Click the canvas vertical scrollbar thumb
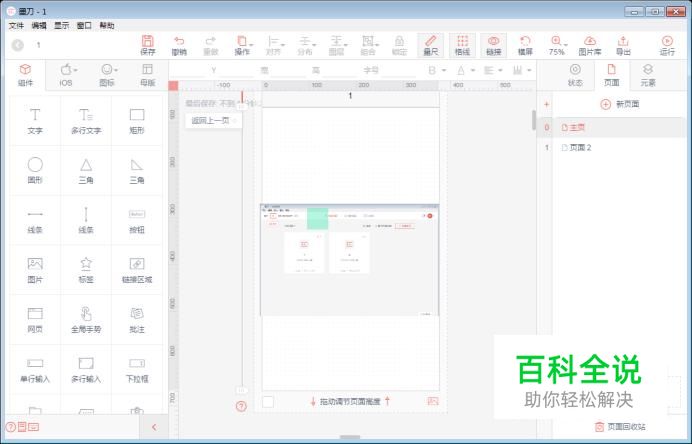692x444 pixels. point(534,120)
